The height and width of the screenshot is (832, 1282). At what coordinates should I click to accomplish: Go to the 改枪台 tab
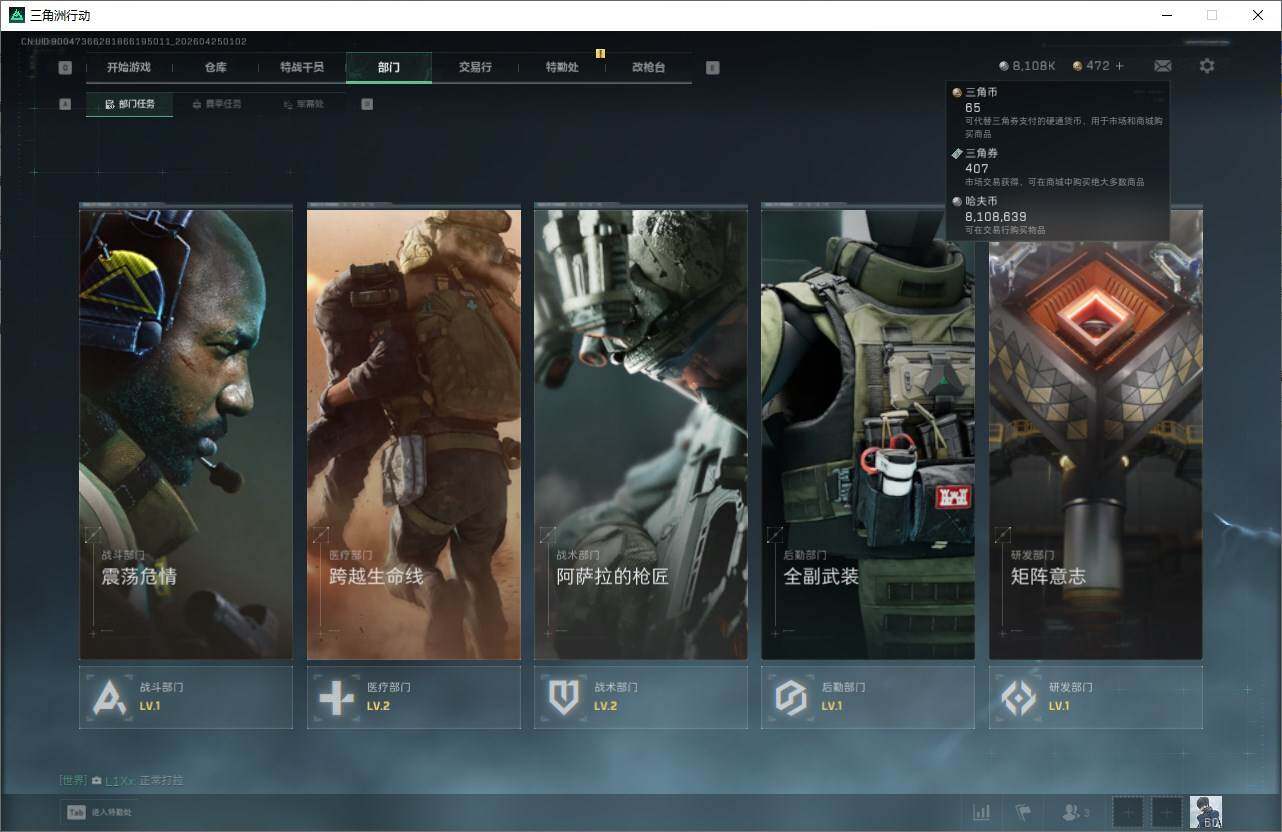coord(648,67)
